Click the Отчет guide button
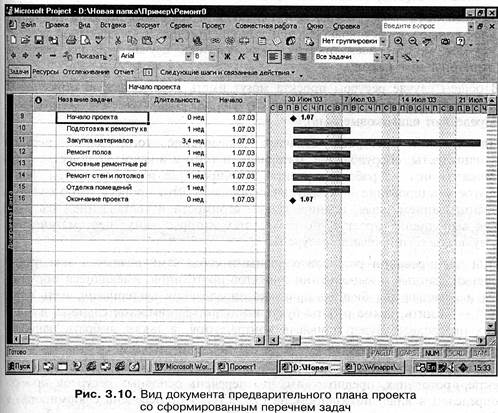The width and height of the screenshot is (498, 413). click(x=124, y=72)
